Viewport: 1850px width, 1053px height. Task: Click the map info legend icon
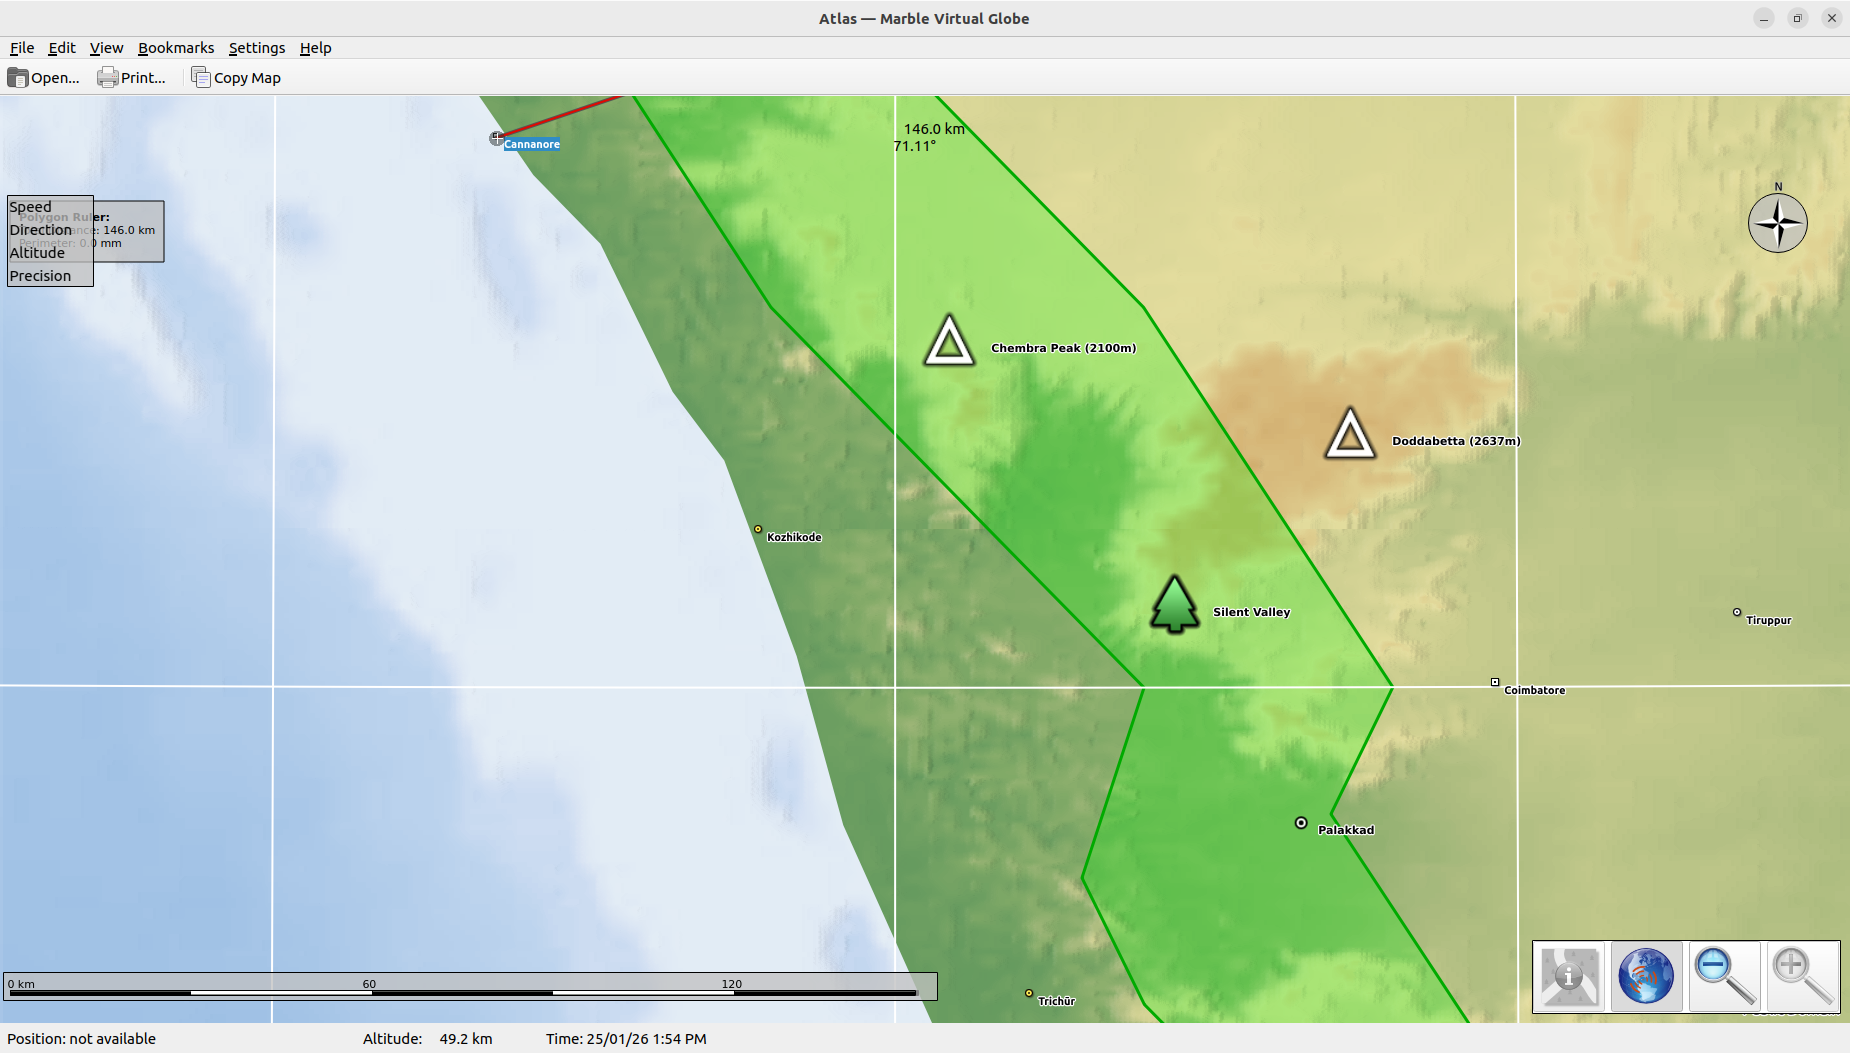(1569, 976)
